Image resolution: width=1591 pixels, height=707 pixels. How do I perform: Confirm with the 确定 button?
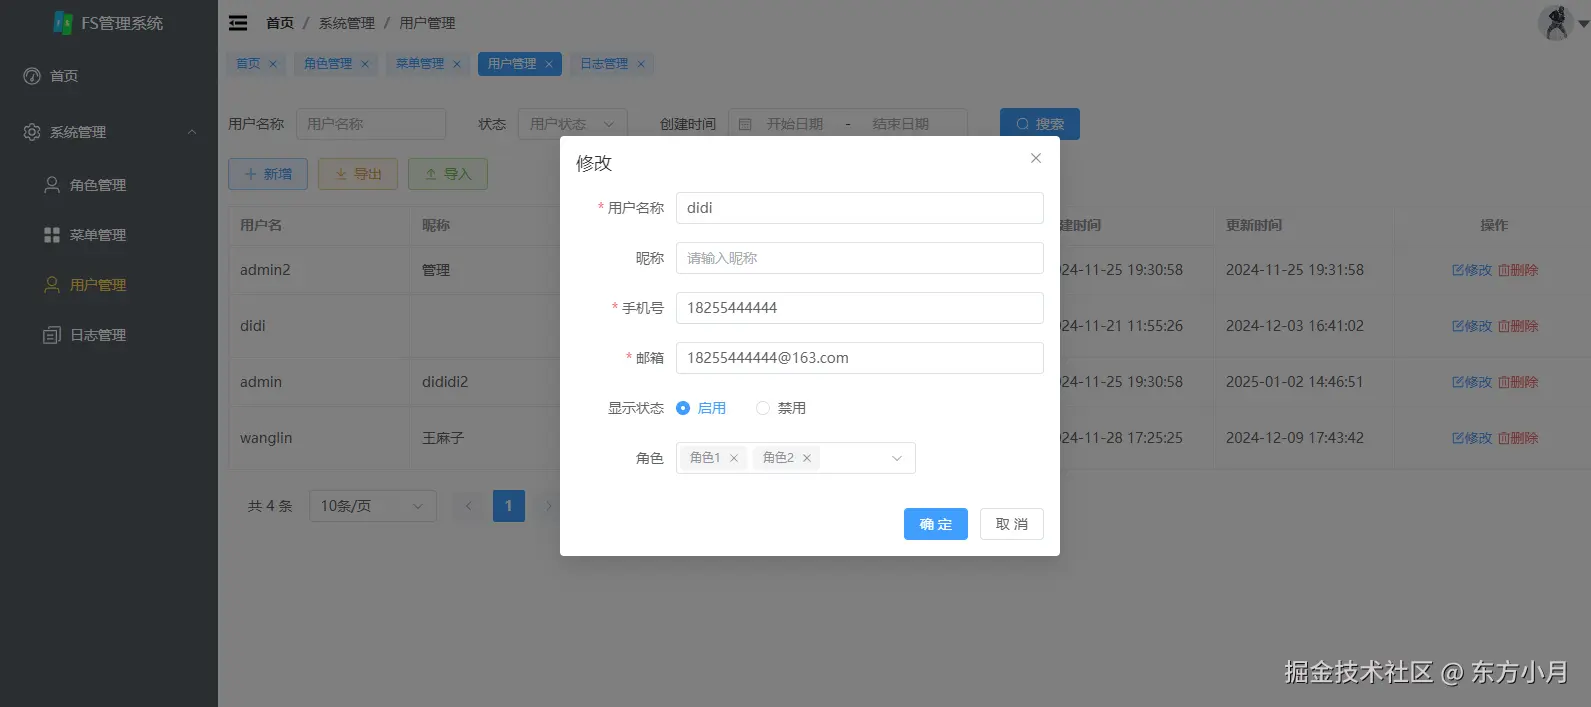[936, 524]
